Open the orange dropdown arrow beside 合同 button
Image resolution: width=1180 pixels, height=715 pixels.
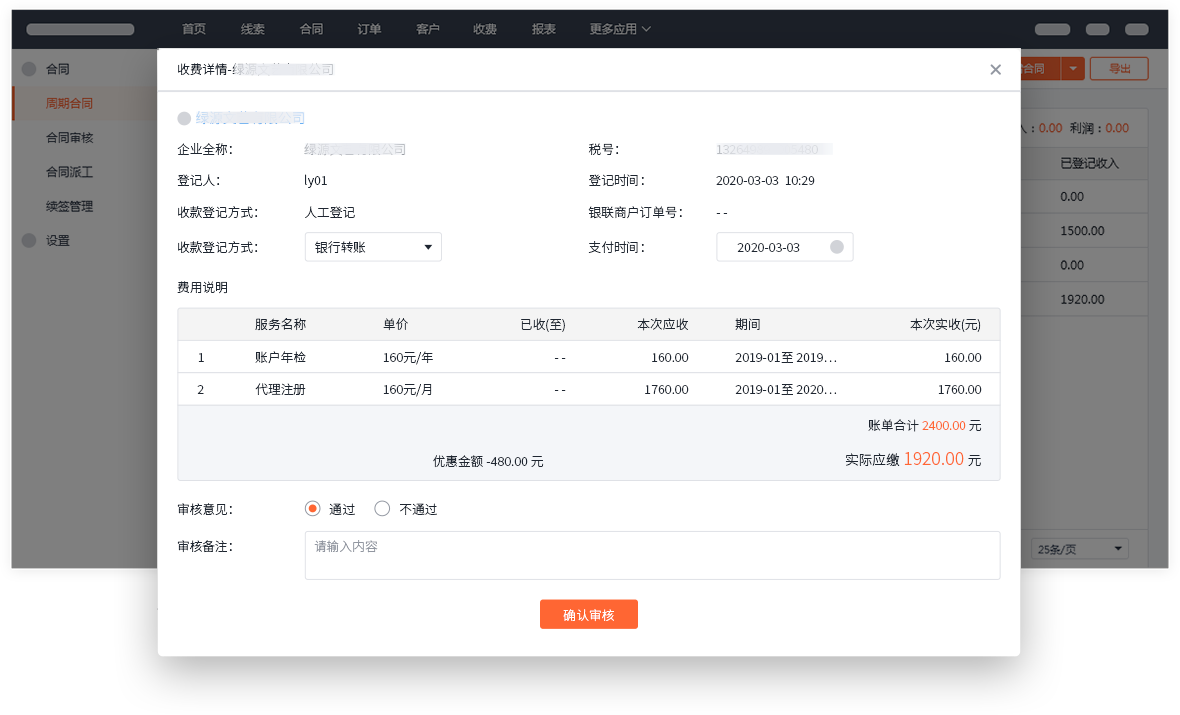coord(1072,68)
